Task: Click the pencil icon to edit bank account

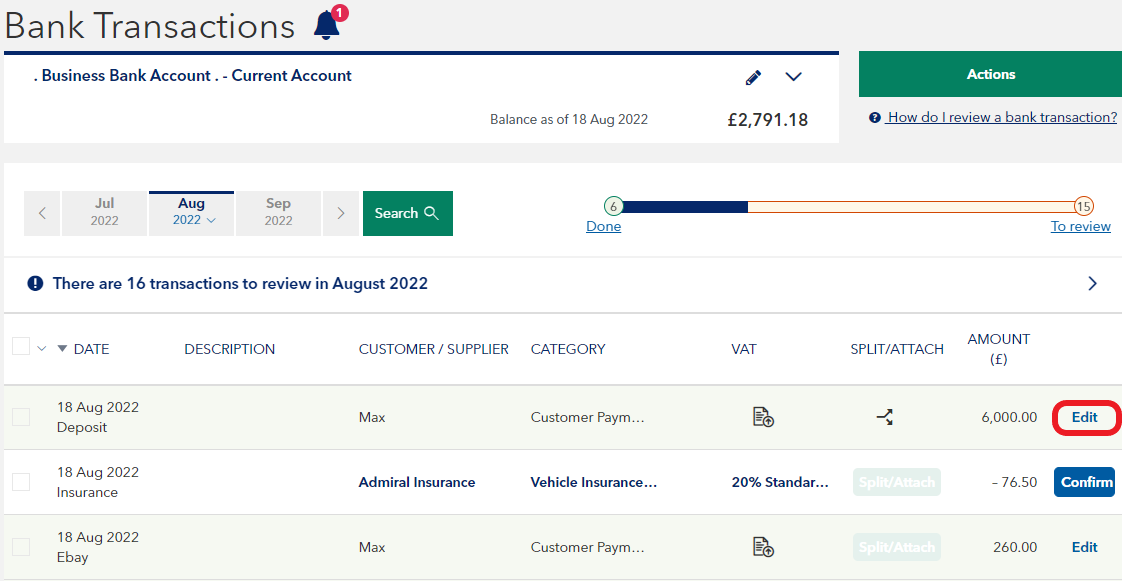Action: (x=753, y=77)
